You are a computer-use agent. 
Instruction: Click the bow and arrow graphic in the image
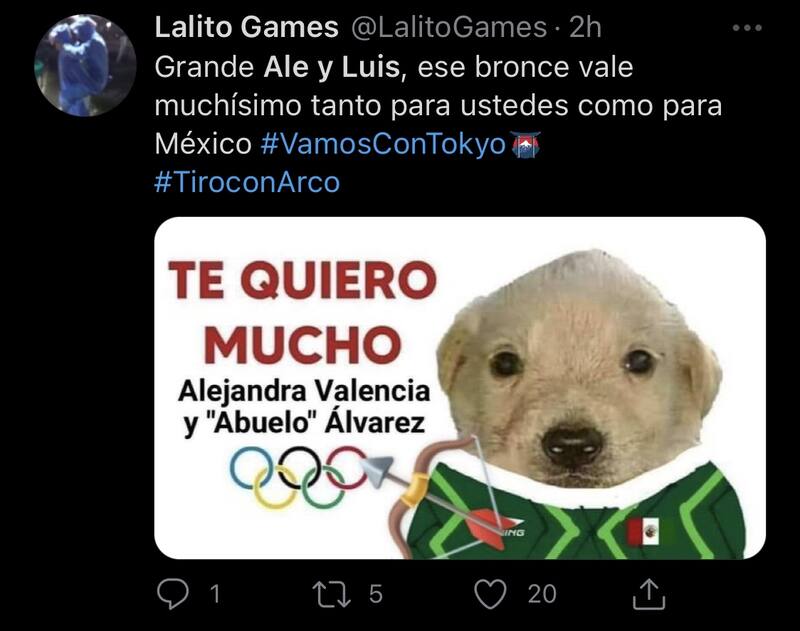443,497
